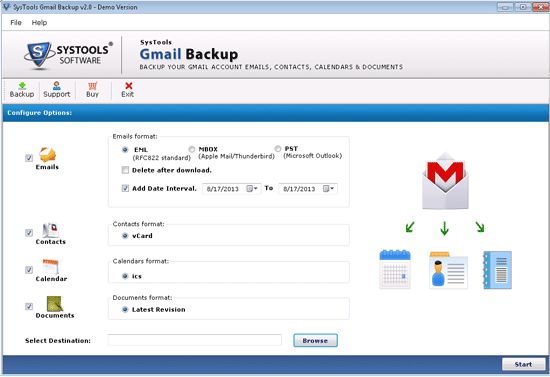Image resolution: width=550 pixels, height=377 pixels.
Task: Open the end date picker dropdown
Action: [329, 189]
